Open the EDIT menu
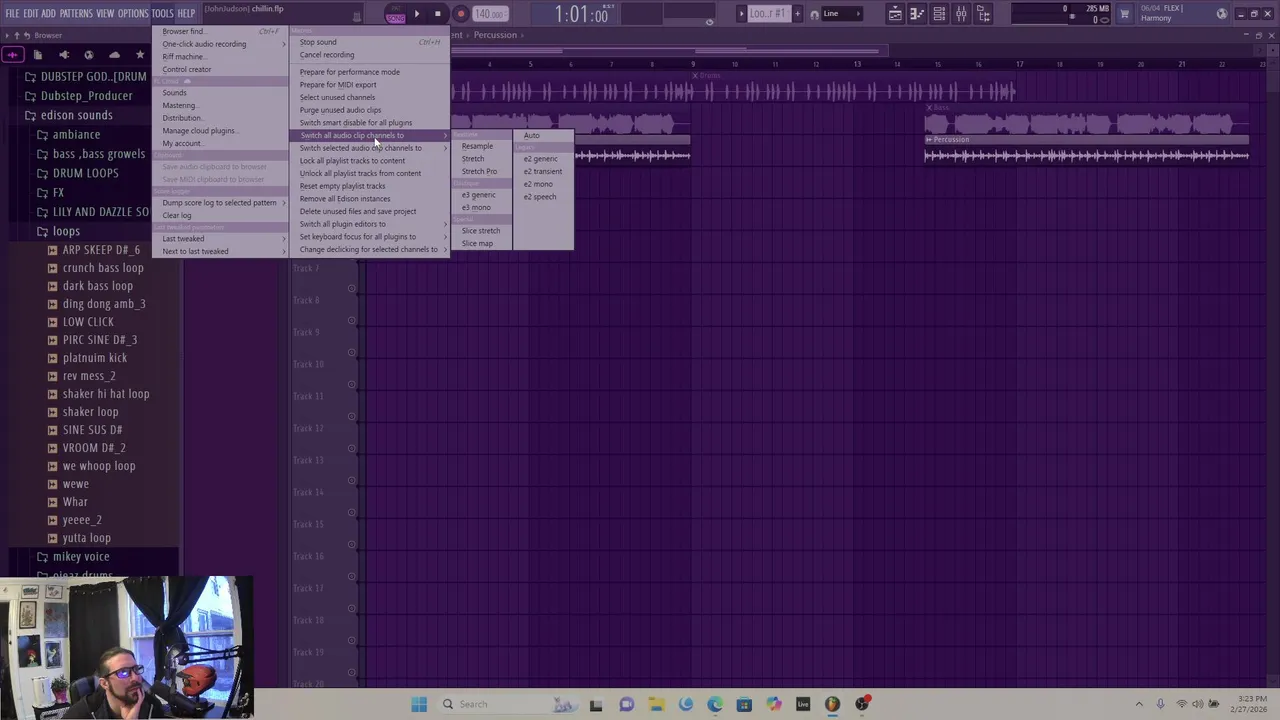The width and height of the screenshot is (1280, 720). pos(30,14)
